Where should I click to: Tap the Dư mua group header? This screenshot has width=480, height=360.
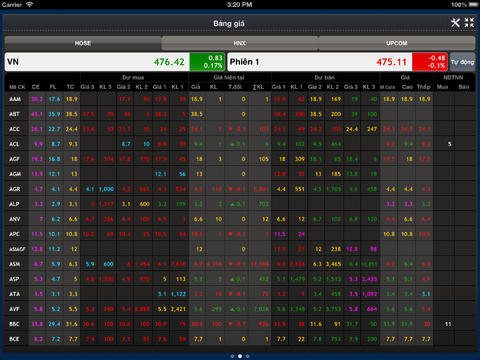pyautogui.click(x=133, y=78)
